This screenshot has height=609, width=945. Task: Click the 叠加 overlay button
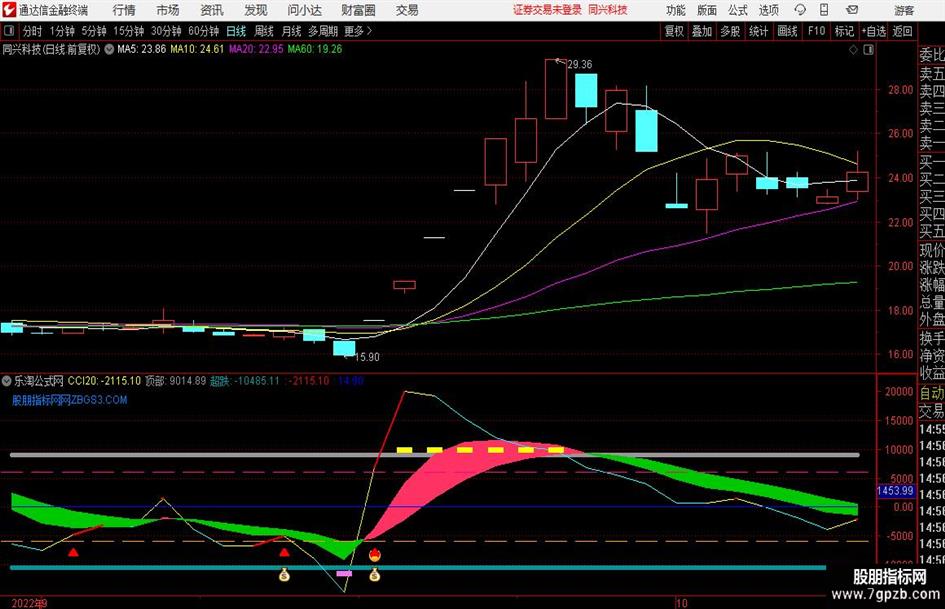coord(702,31)
